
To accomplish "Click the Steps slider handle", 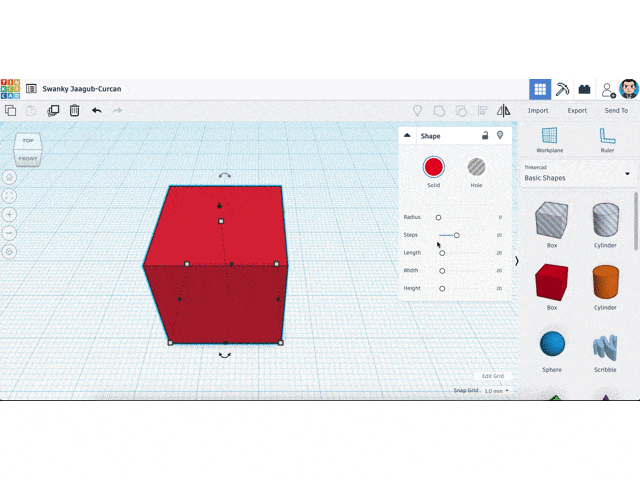I will coord(456,235).
